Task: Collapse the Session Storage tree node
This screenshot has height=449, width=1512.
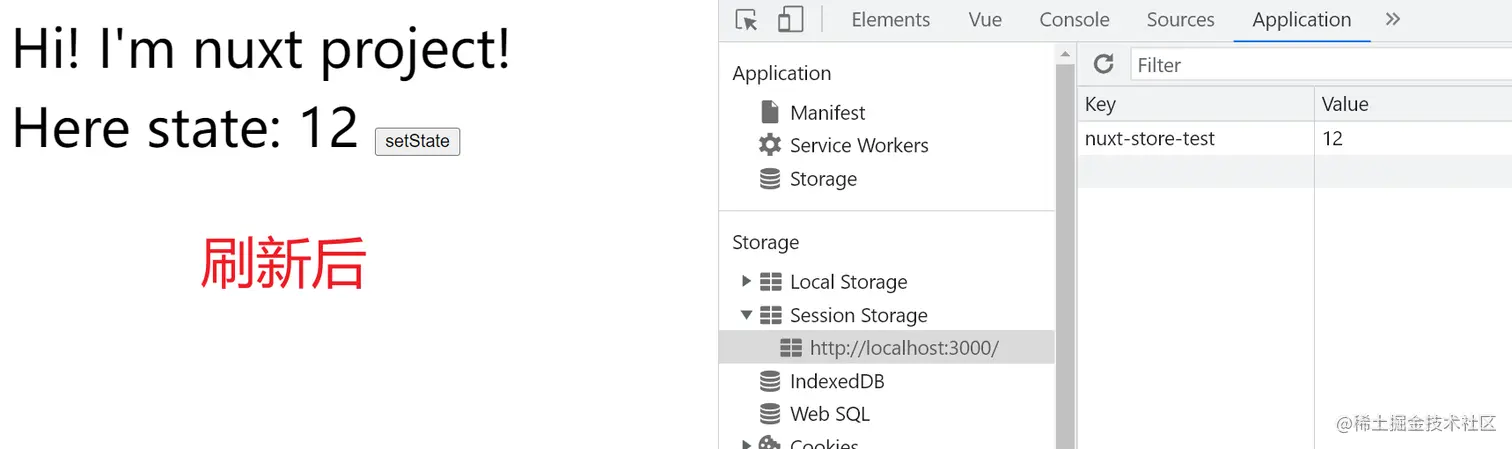Action: [746, 315]
